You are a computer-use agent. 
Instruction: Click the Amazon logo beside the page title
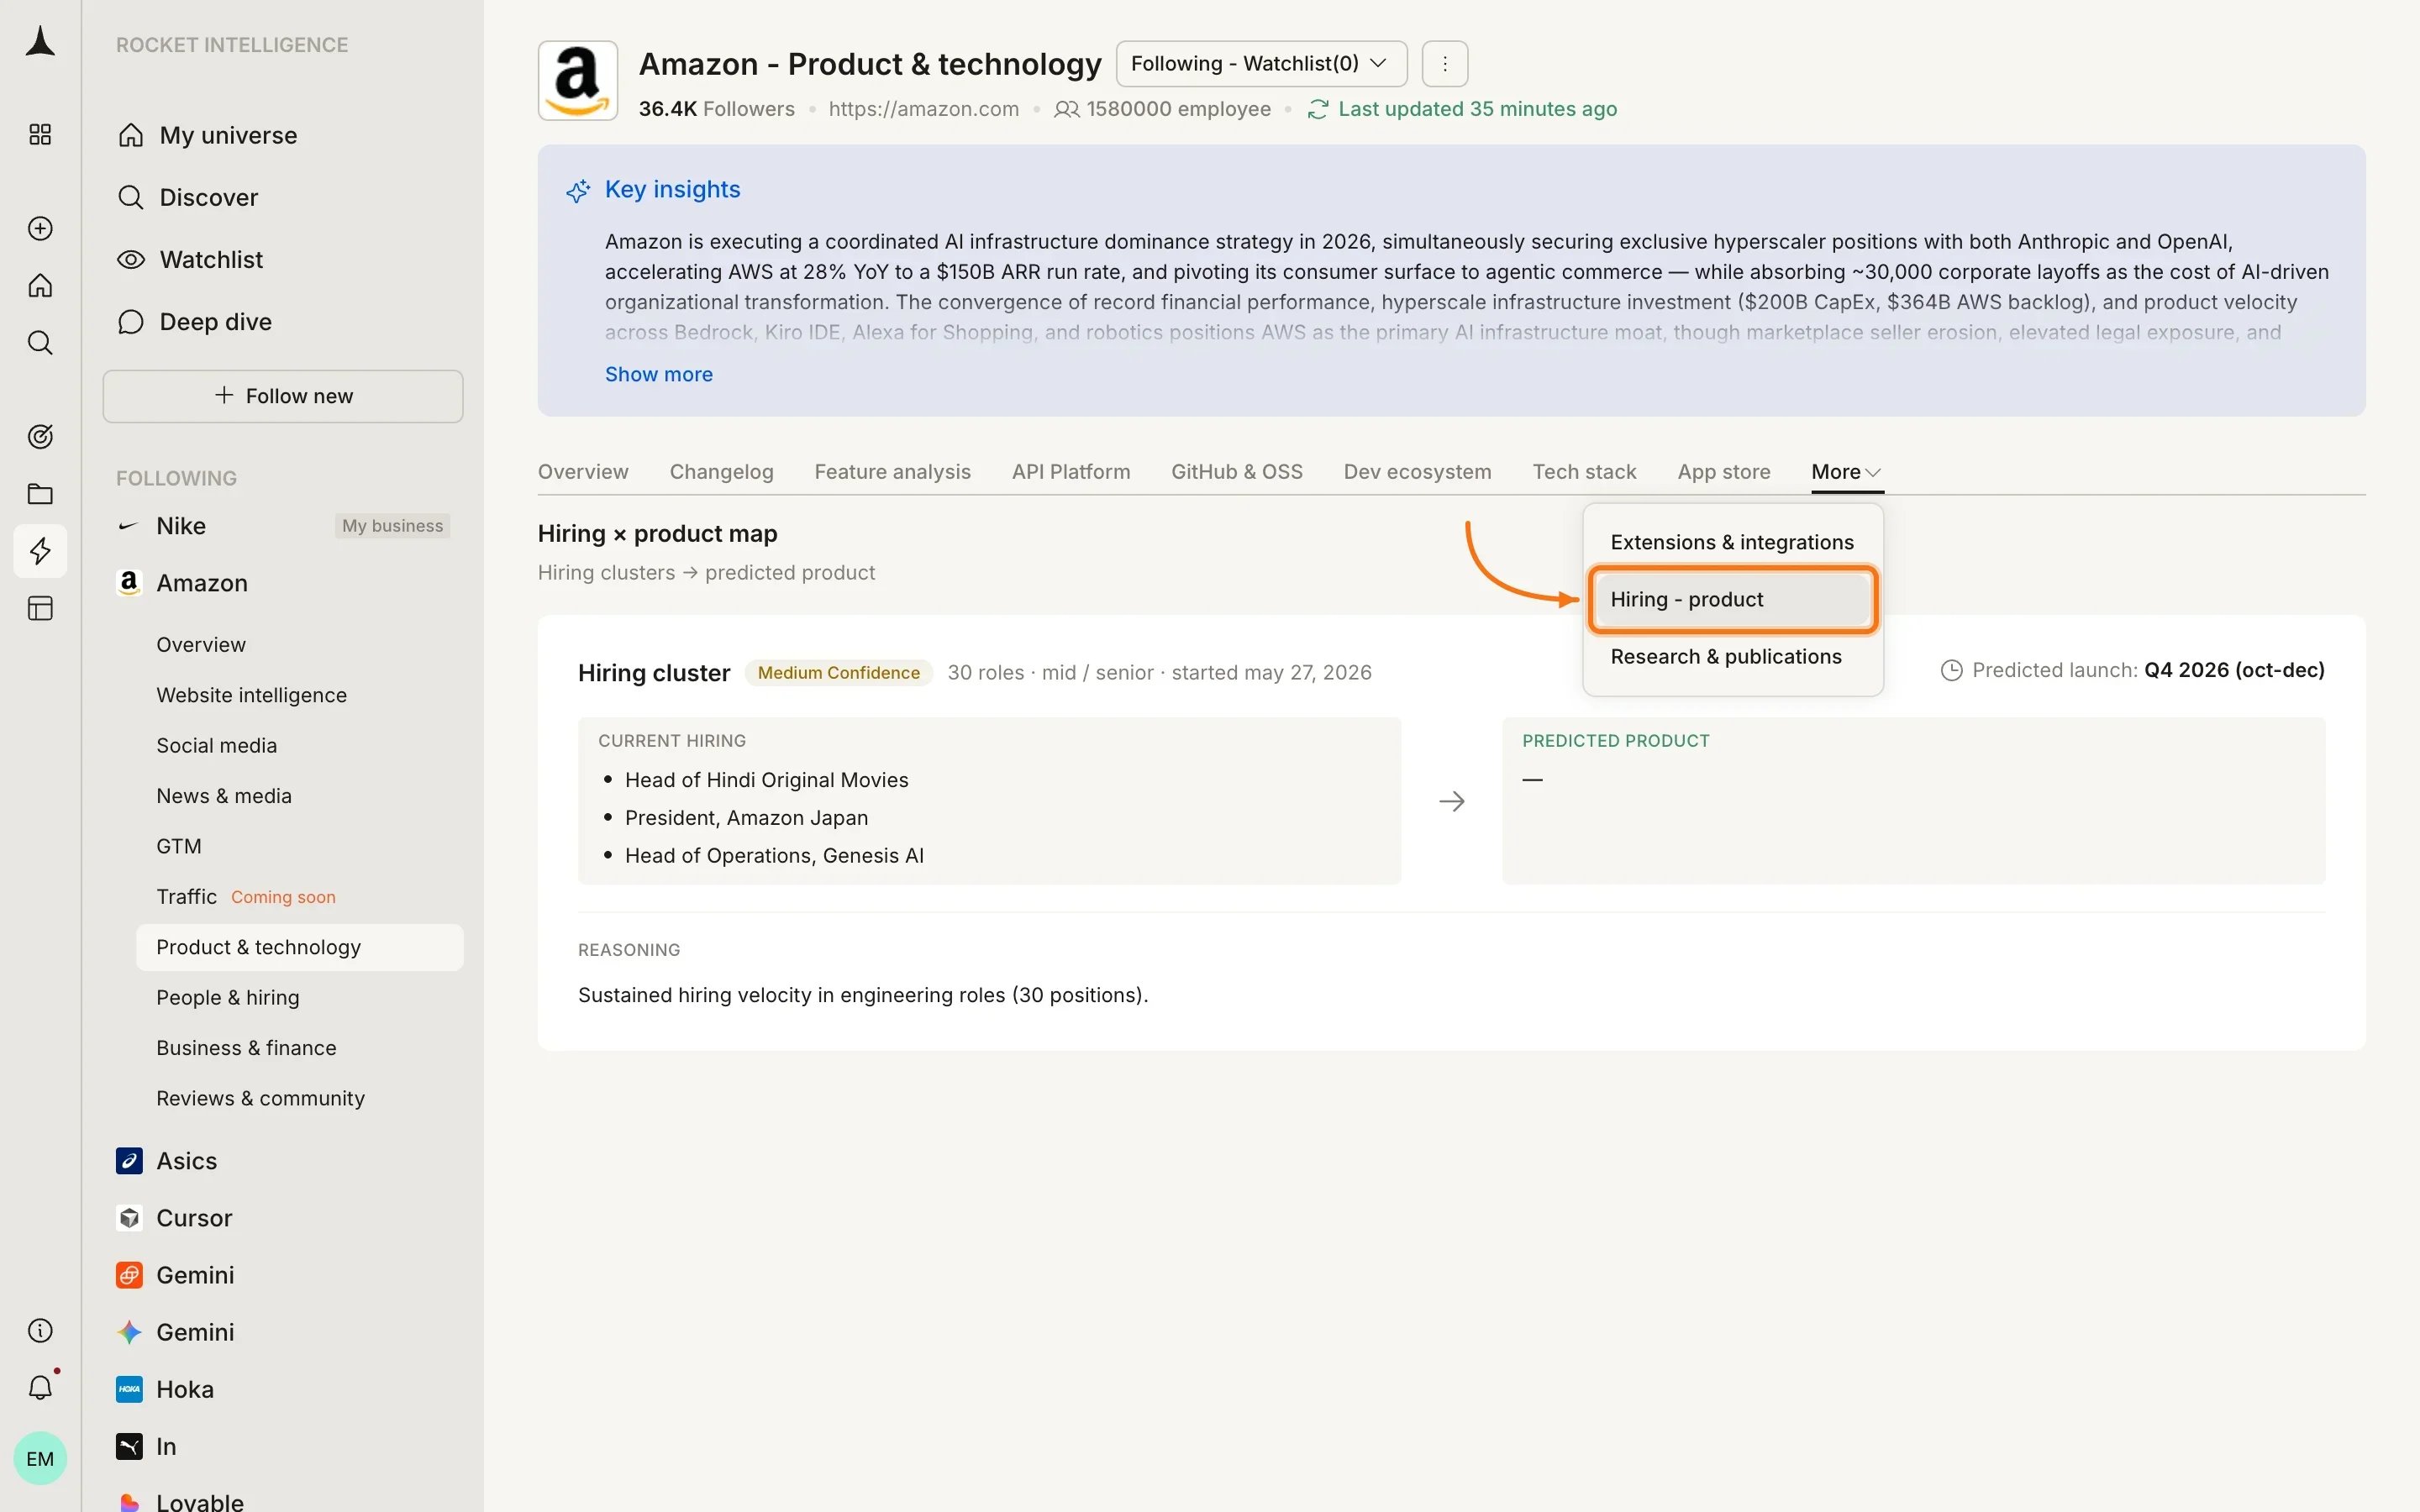[578, 81]
